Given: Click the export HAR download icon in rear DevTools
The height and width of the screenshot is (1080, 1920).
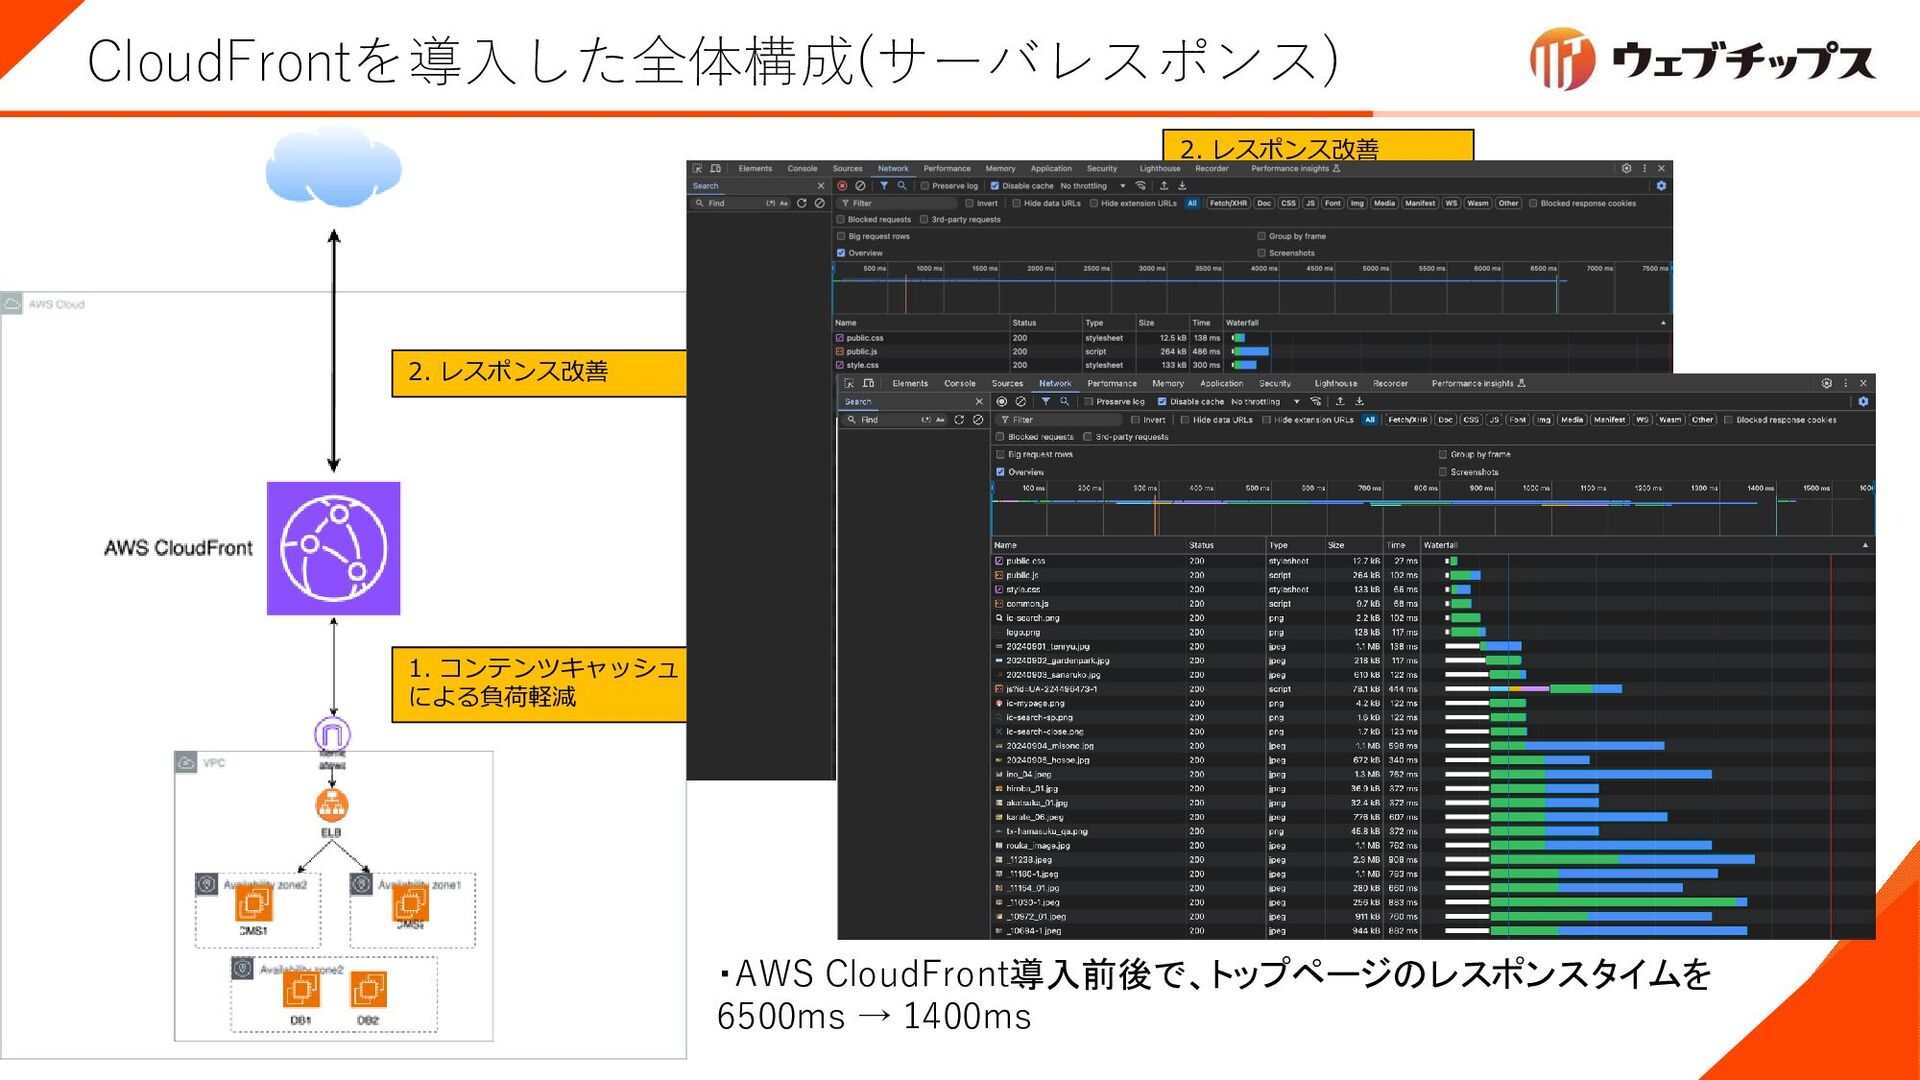Looking at the screenshot, I should coord(1182,186).
